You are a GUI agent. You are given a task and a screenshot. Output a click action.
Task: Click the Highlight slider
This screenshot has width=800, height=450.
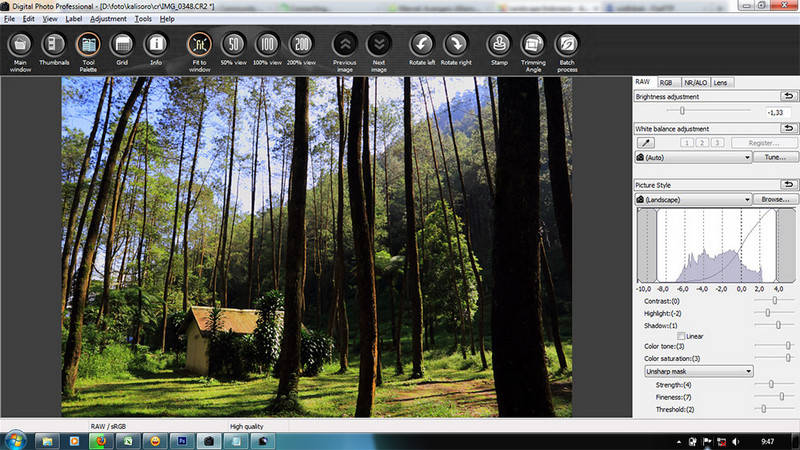tap(773, 312)
